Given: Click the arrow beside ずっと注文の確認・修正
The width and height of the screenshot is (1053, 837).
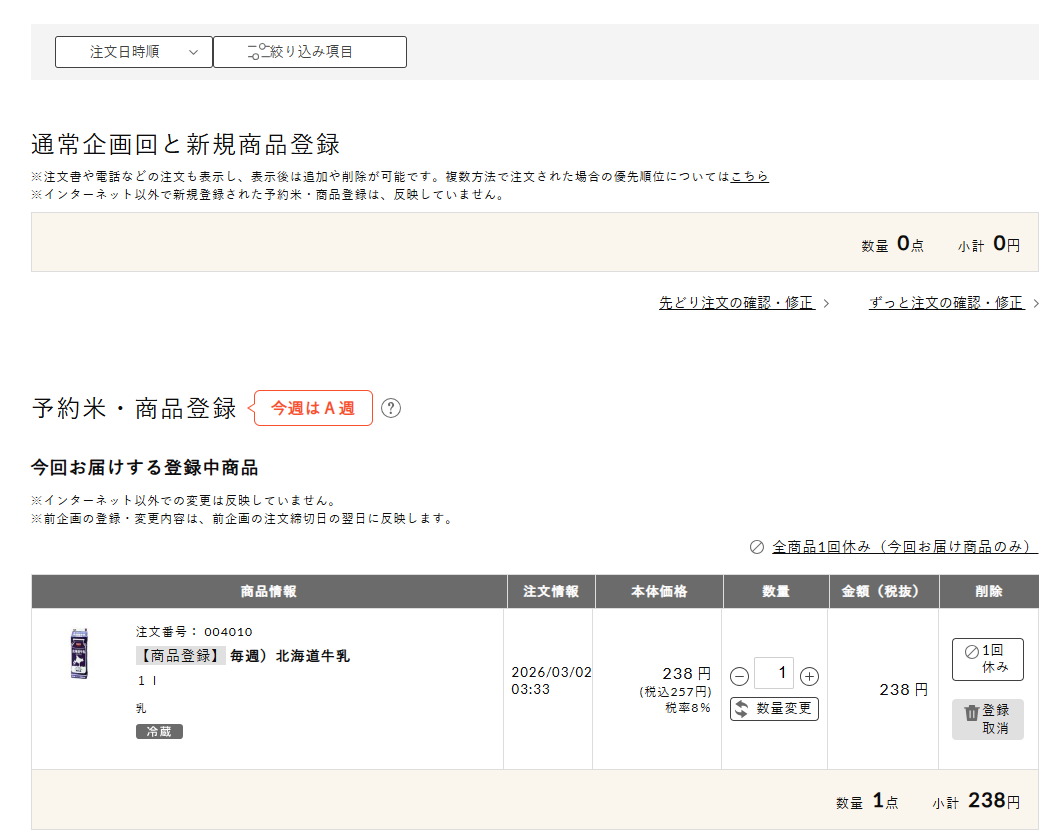Looking at the screenshot, I should tap(1035, 304).
